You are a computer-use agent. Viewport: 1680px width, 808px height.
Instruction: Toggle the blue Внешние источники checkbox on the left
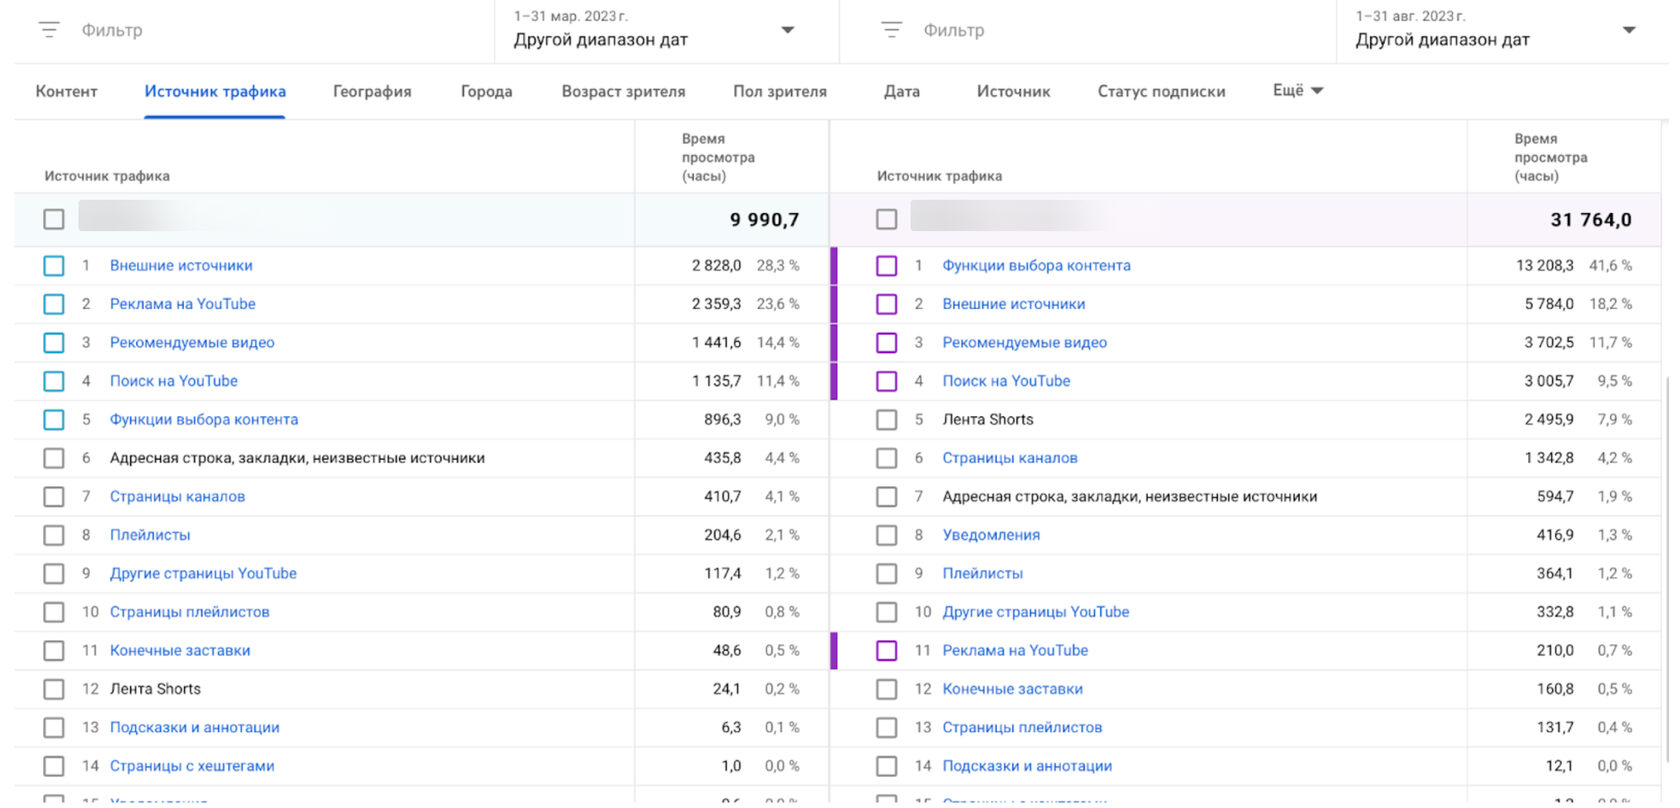pos(54,265)
